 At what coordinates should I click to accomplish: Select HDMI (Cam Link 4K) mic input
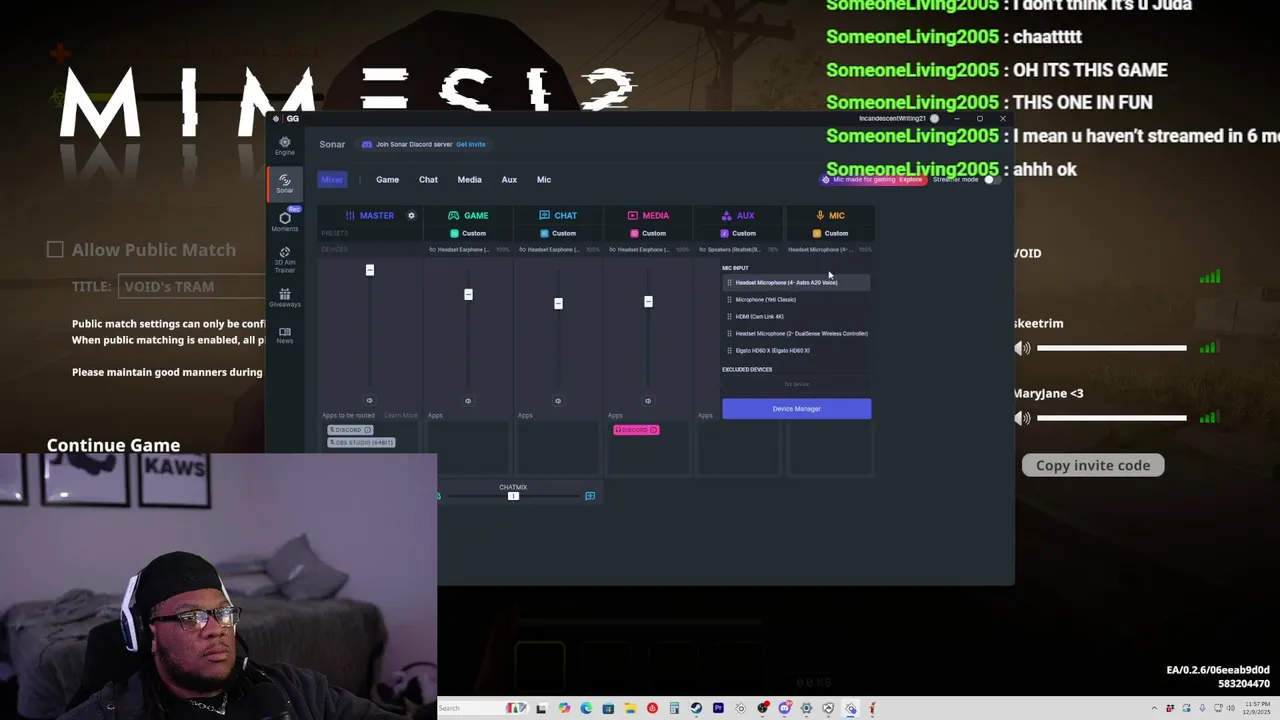pos(797,317)
